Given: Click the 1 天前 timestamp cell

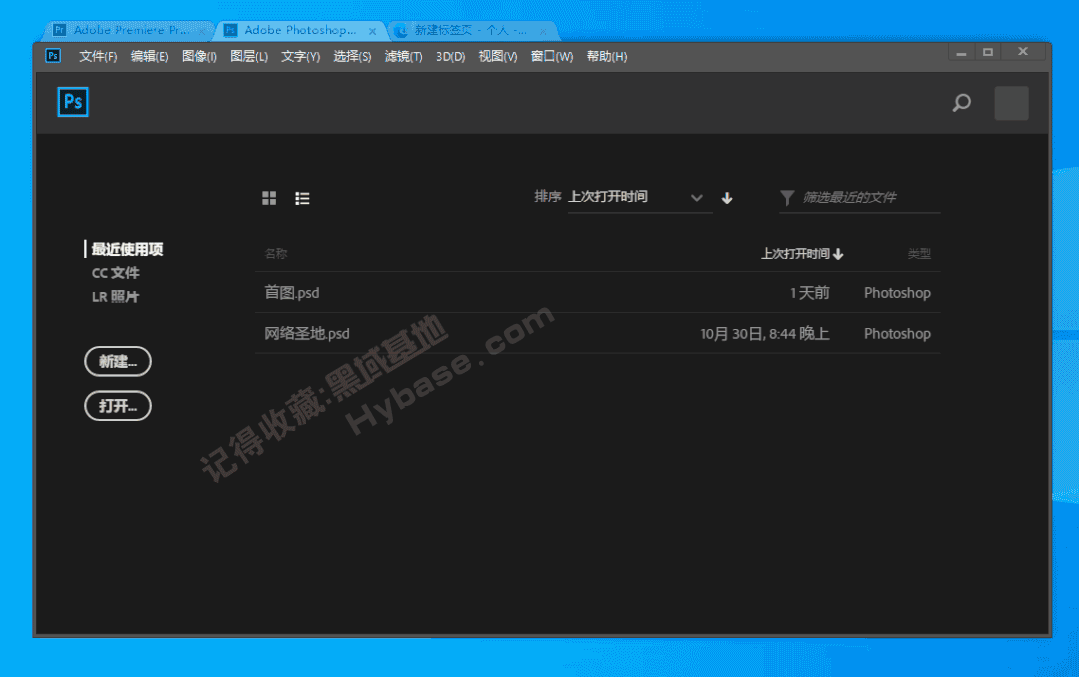Looking at the screenshot, I should click(x=809, y=293).
